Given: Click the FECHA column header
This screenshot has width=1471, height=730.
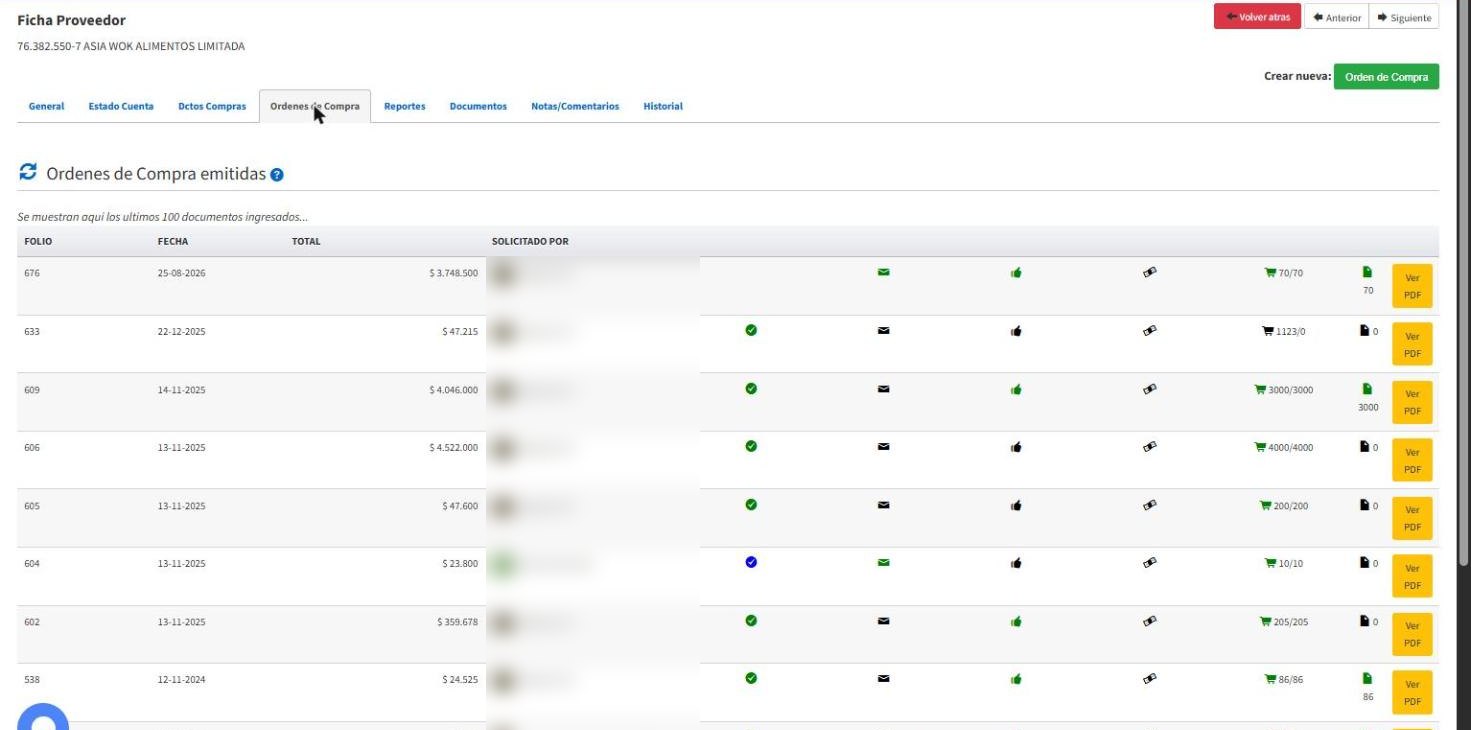Looking at the screenshot, I should [x=172, y=241].
